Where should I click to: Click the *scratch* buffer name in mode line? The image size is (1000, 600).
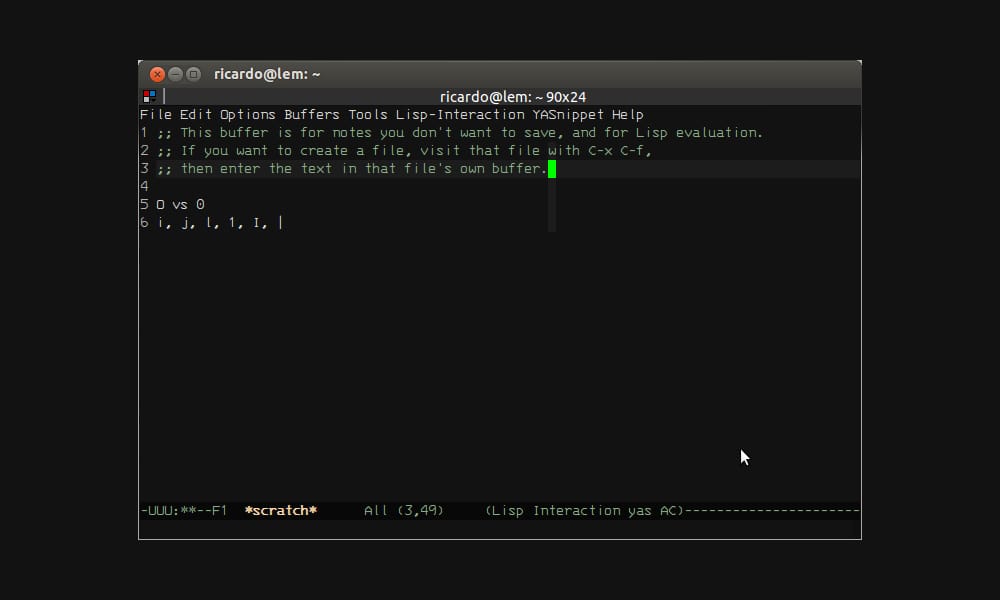click(x=281, y=510)
